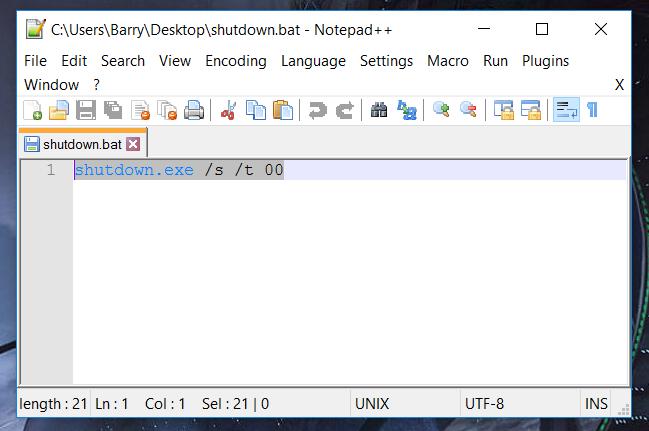Open the Run menu
The image size is (649, 431).
point(495,61)
